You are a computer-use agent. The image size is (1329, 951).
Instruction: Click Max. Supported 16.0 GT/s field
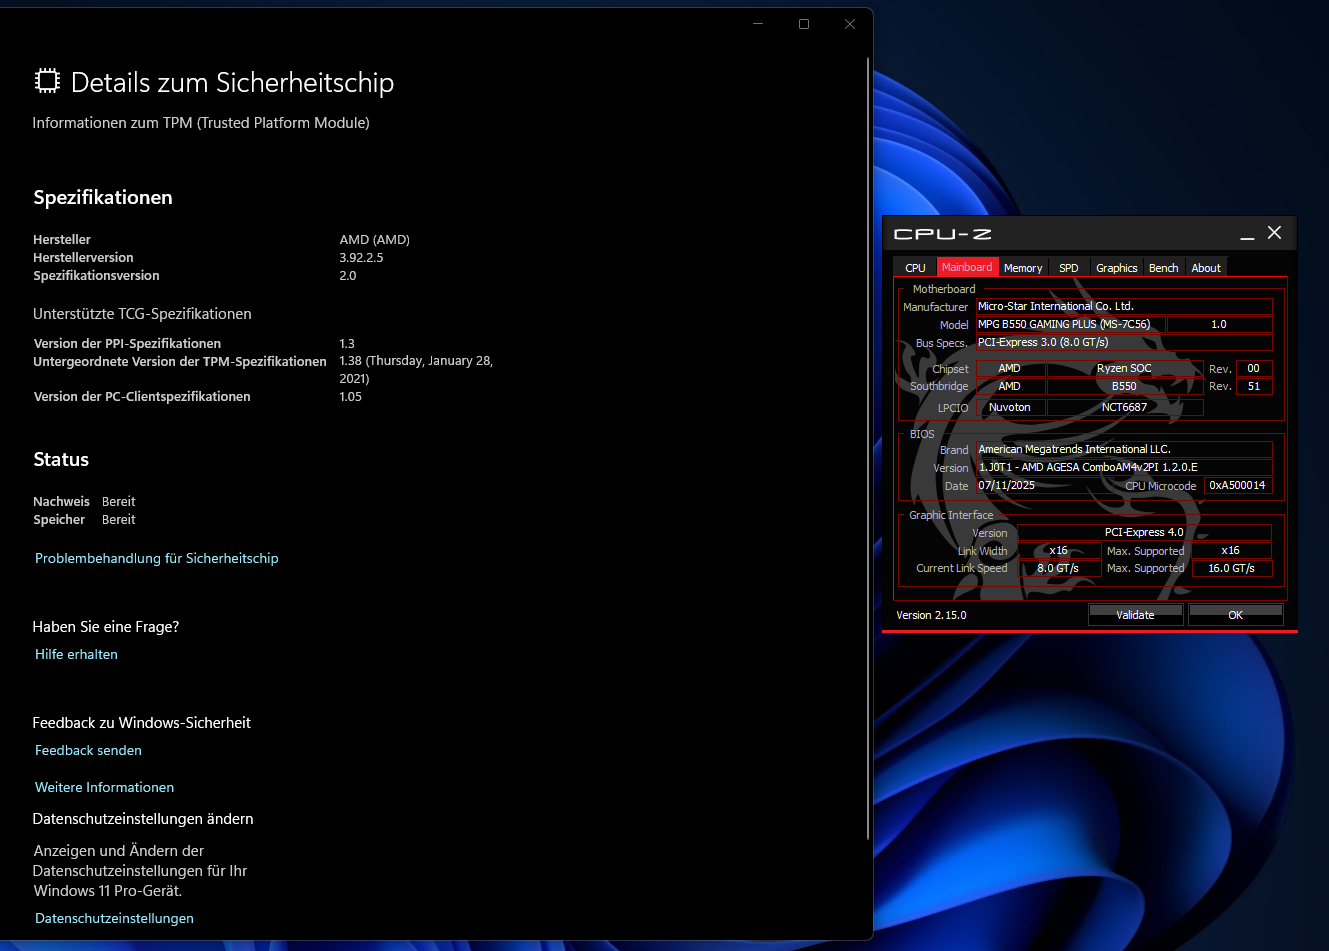1231,568
